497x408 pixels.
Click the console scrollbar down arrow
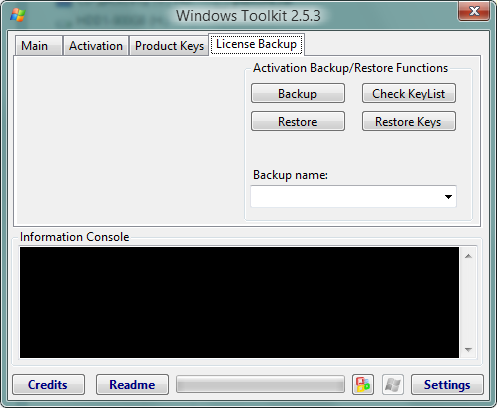(x=468, y=350)
